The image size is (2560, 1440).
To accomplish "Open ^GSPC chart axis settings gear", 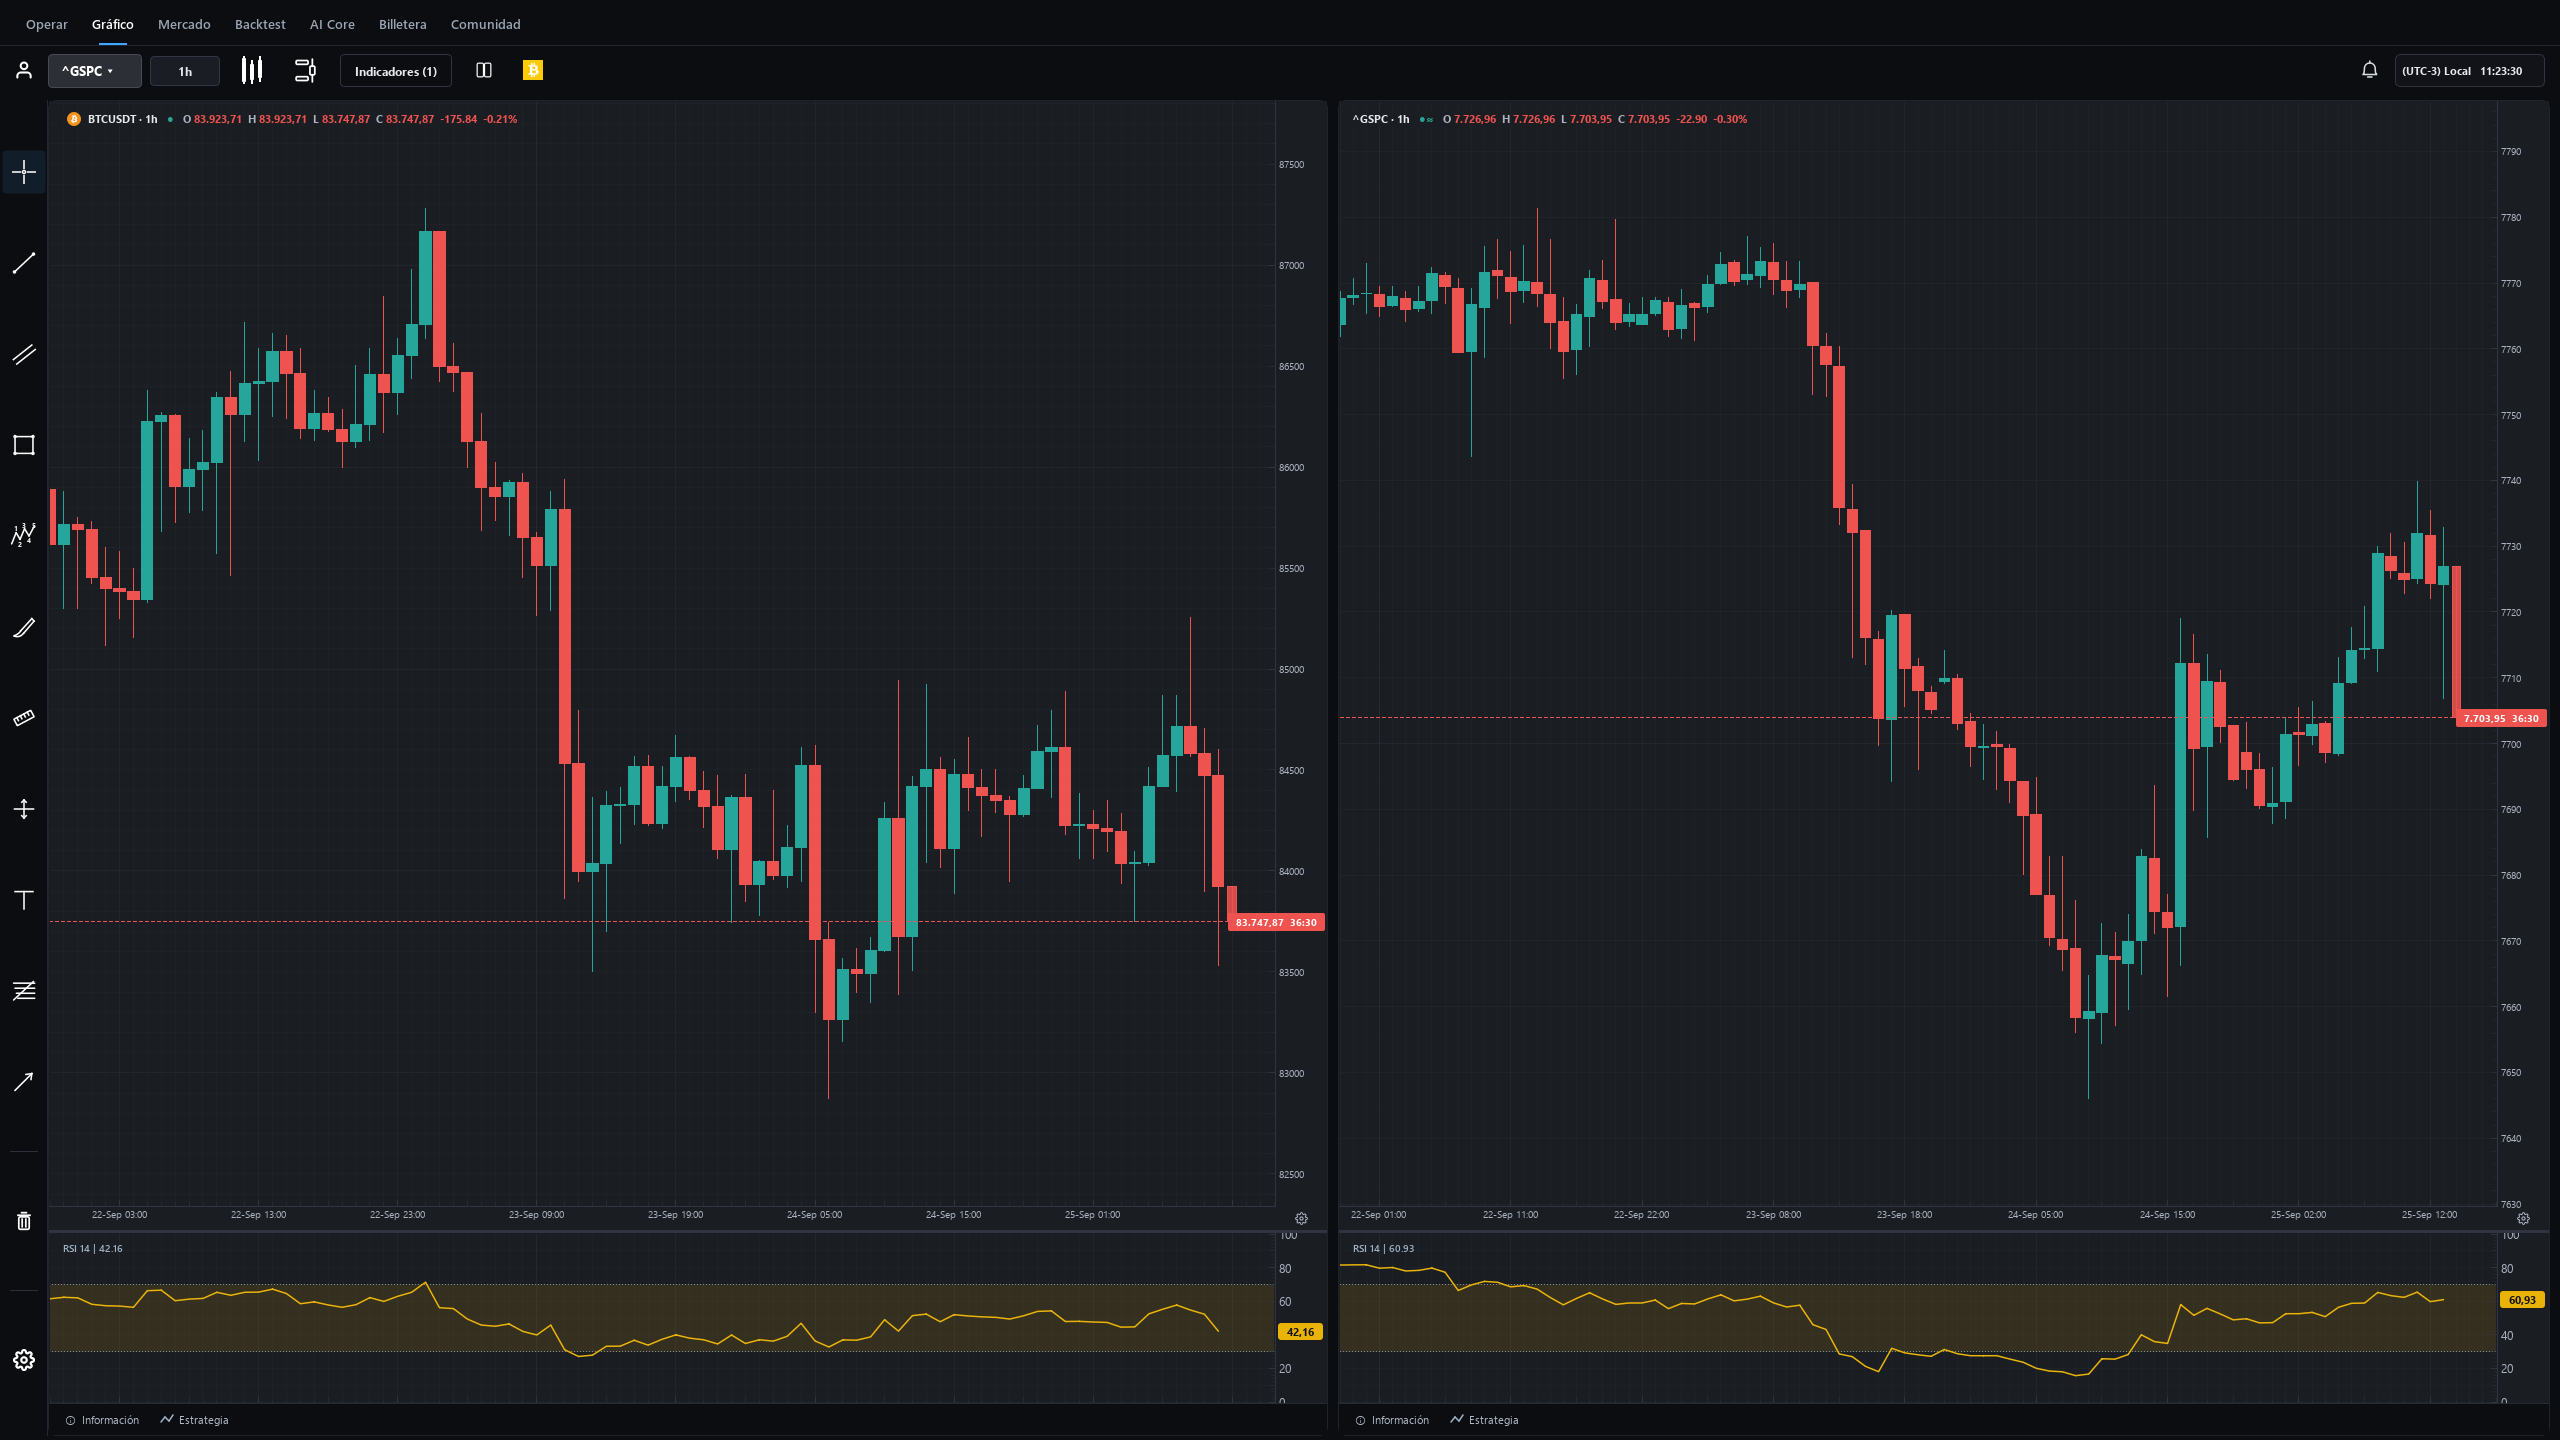I will click(2523, 1218).
